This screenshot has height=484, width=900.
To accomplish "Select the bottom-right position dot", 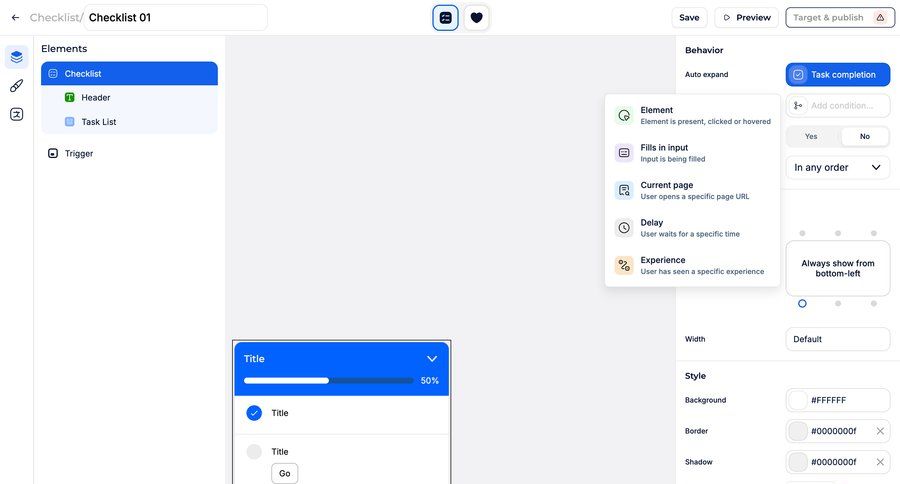I will coord(874,303).
